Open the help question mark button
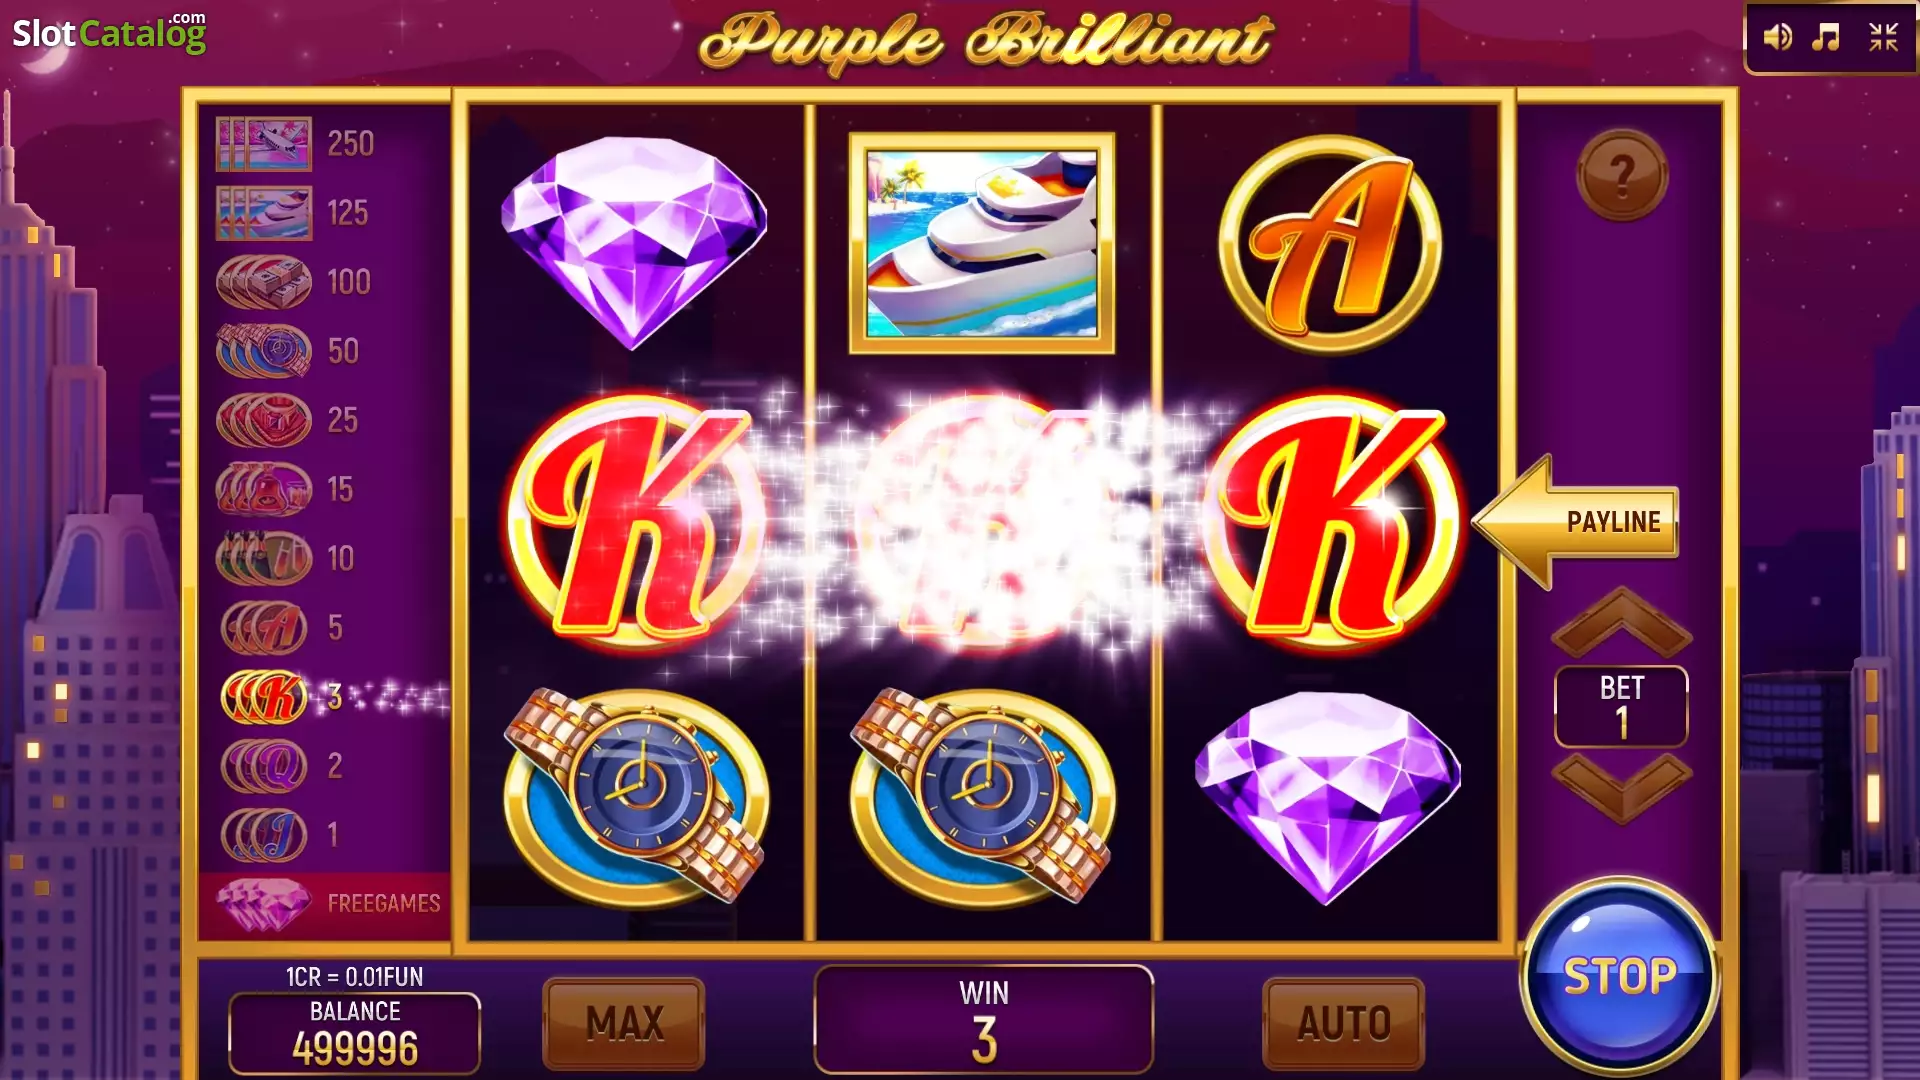This screenshot has height=1080, width=1920. pos(1622,175)
